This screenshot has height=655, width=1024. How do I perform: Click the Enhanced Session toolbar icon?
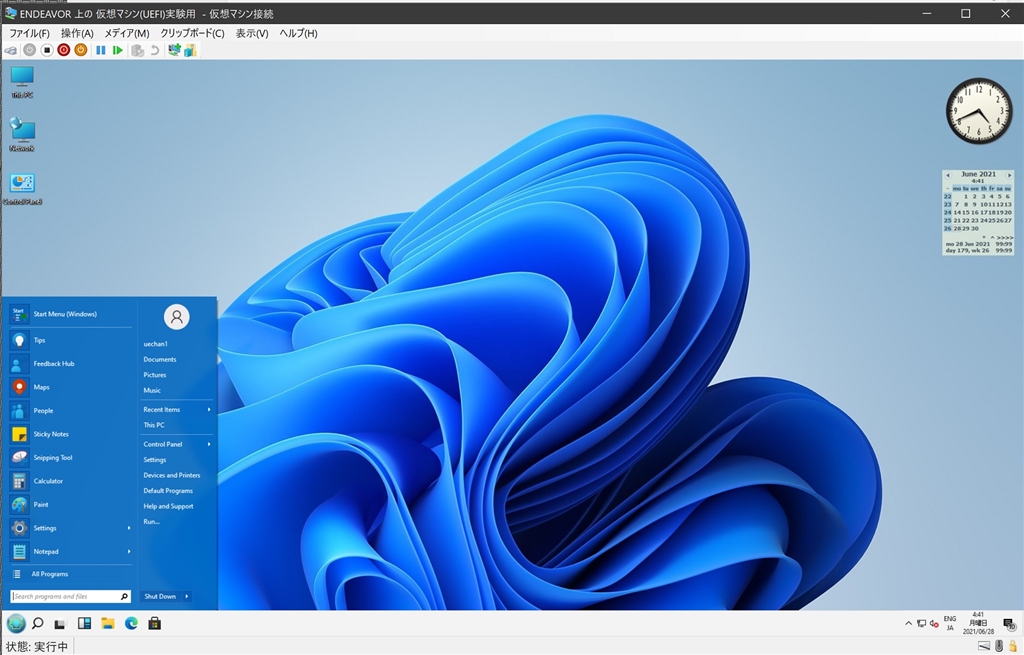tap(174, 50)
